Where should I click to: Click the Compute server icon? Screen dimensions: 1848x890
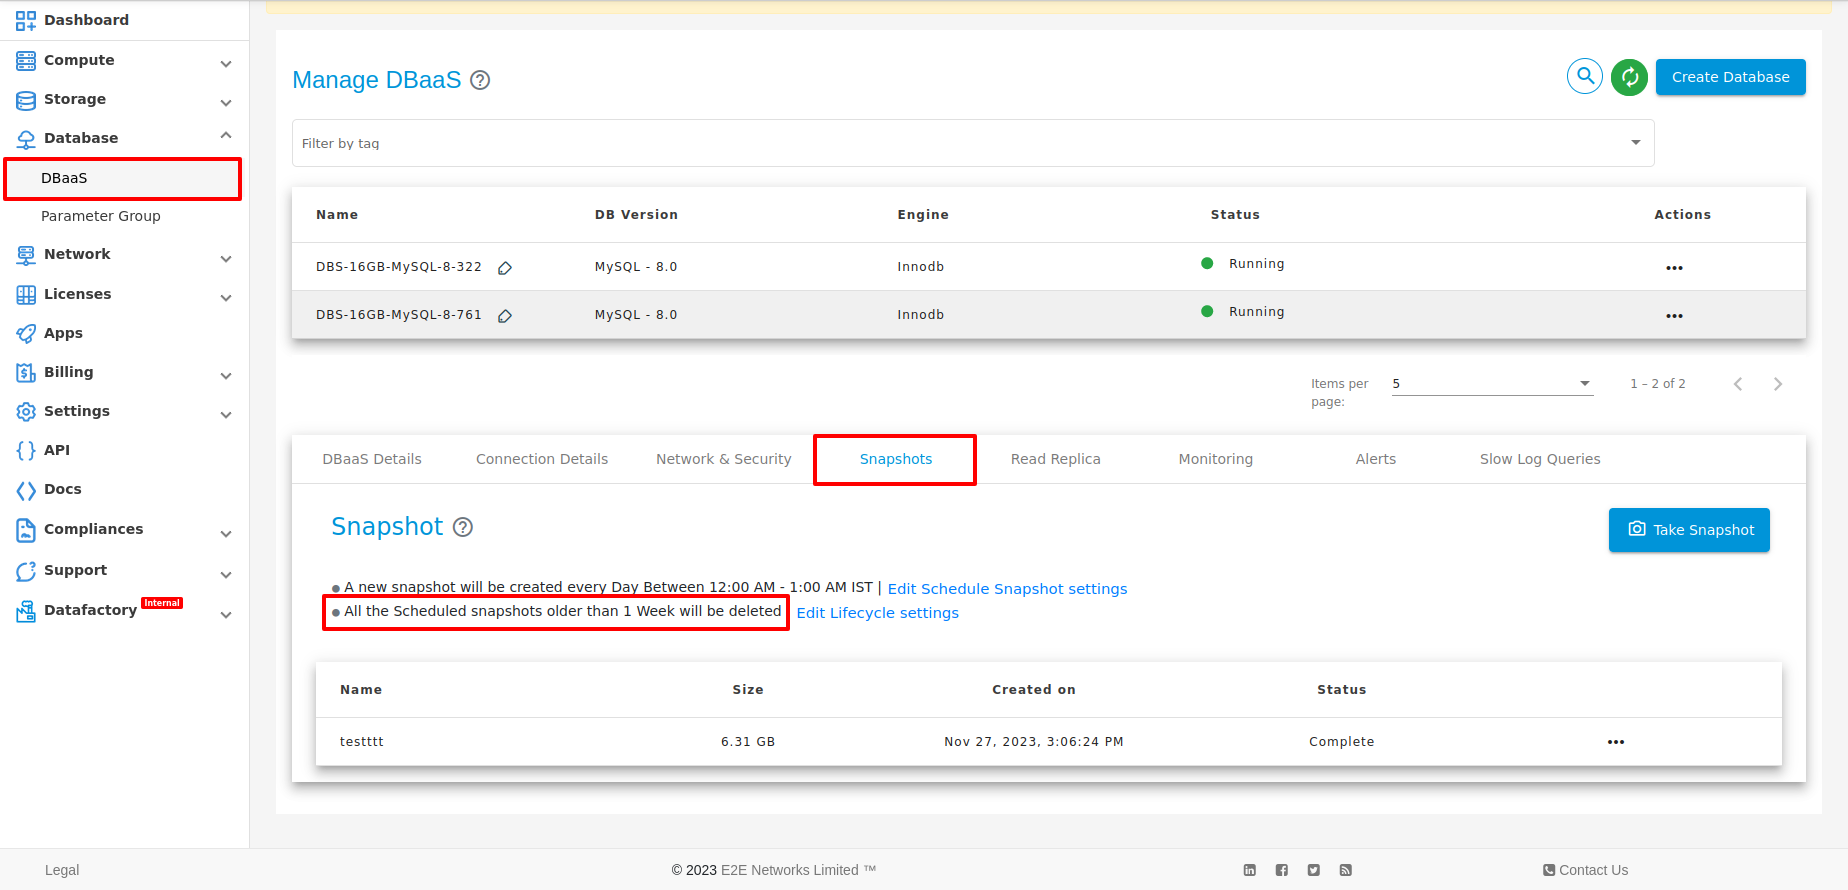pos(26,60)
